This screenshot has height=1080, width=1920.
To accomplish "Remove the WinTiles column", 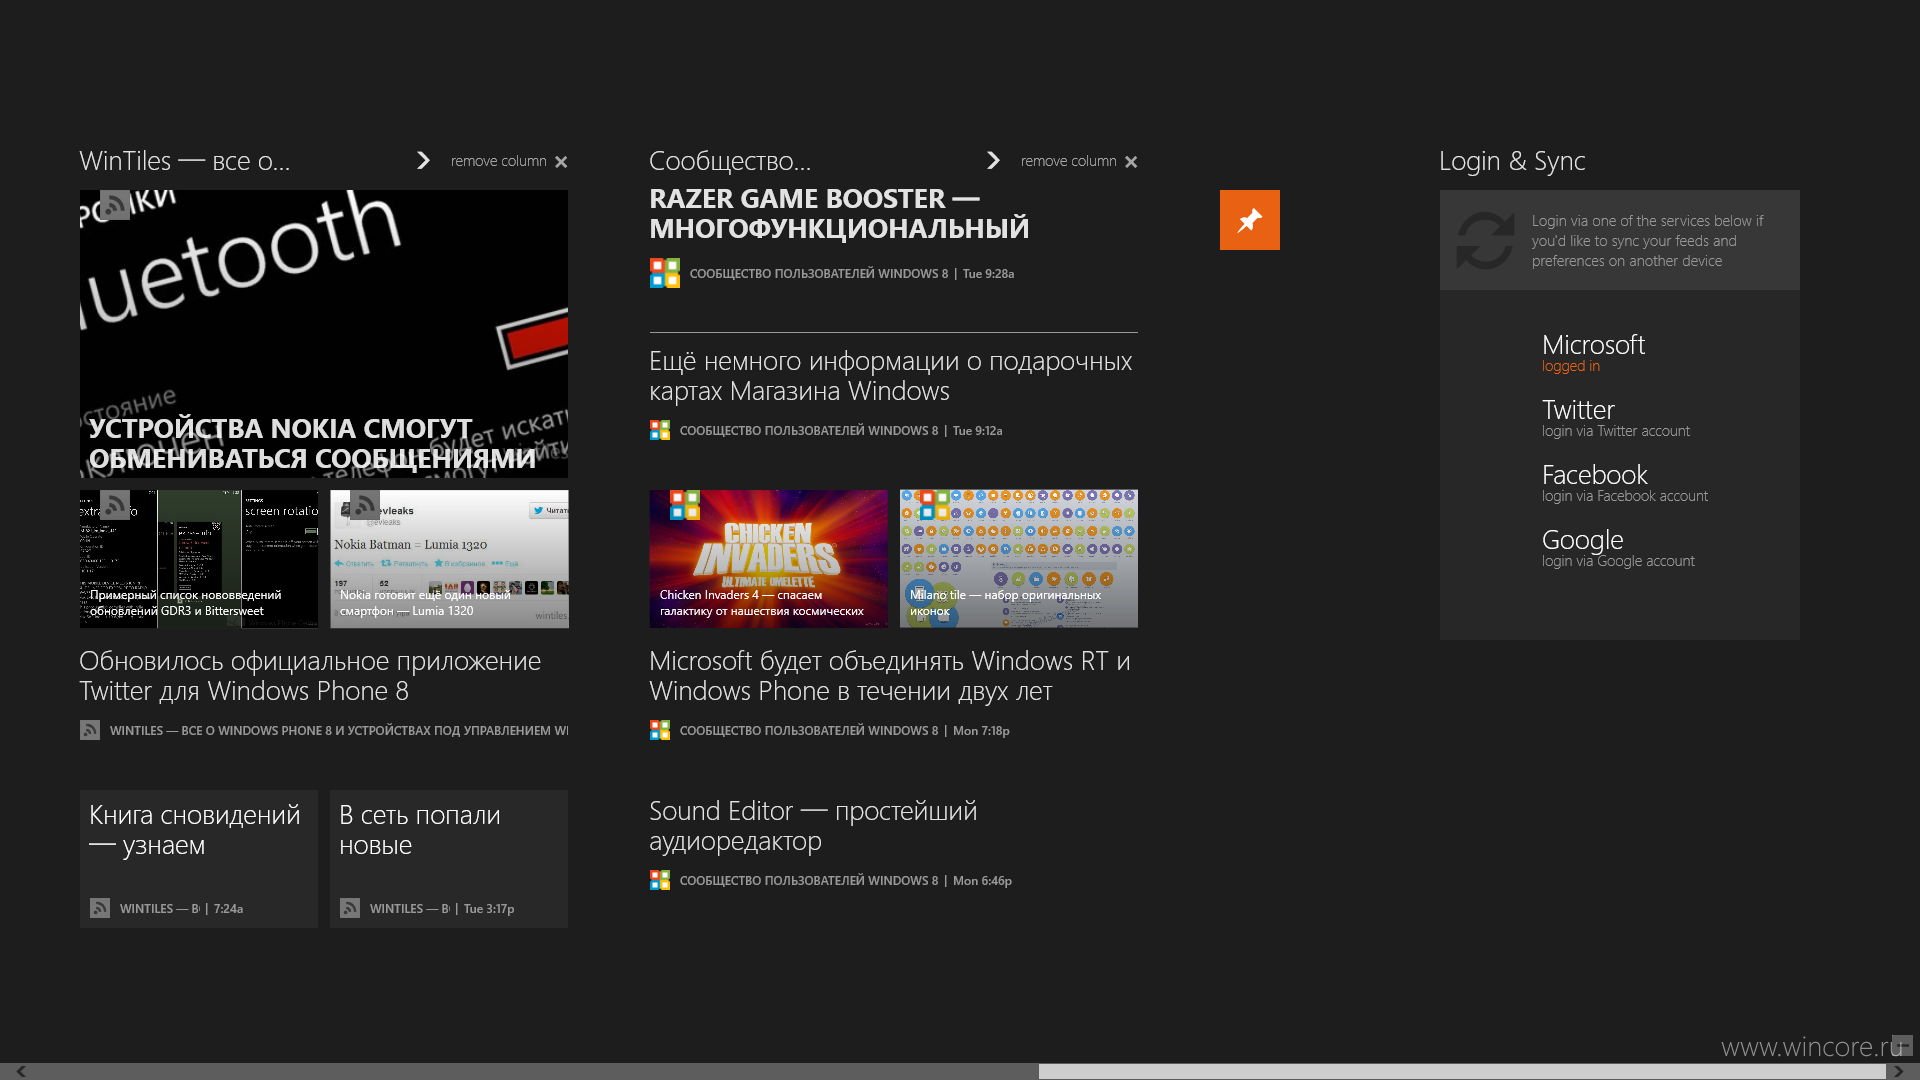I will coord(509,161).
